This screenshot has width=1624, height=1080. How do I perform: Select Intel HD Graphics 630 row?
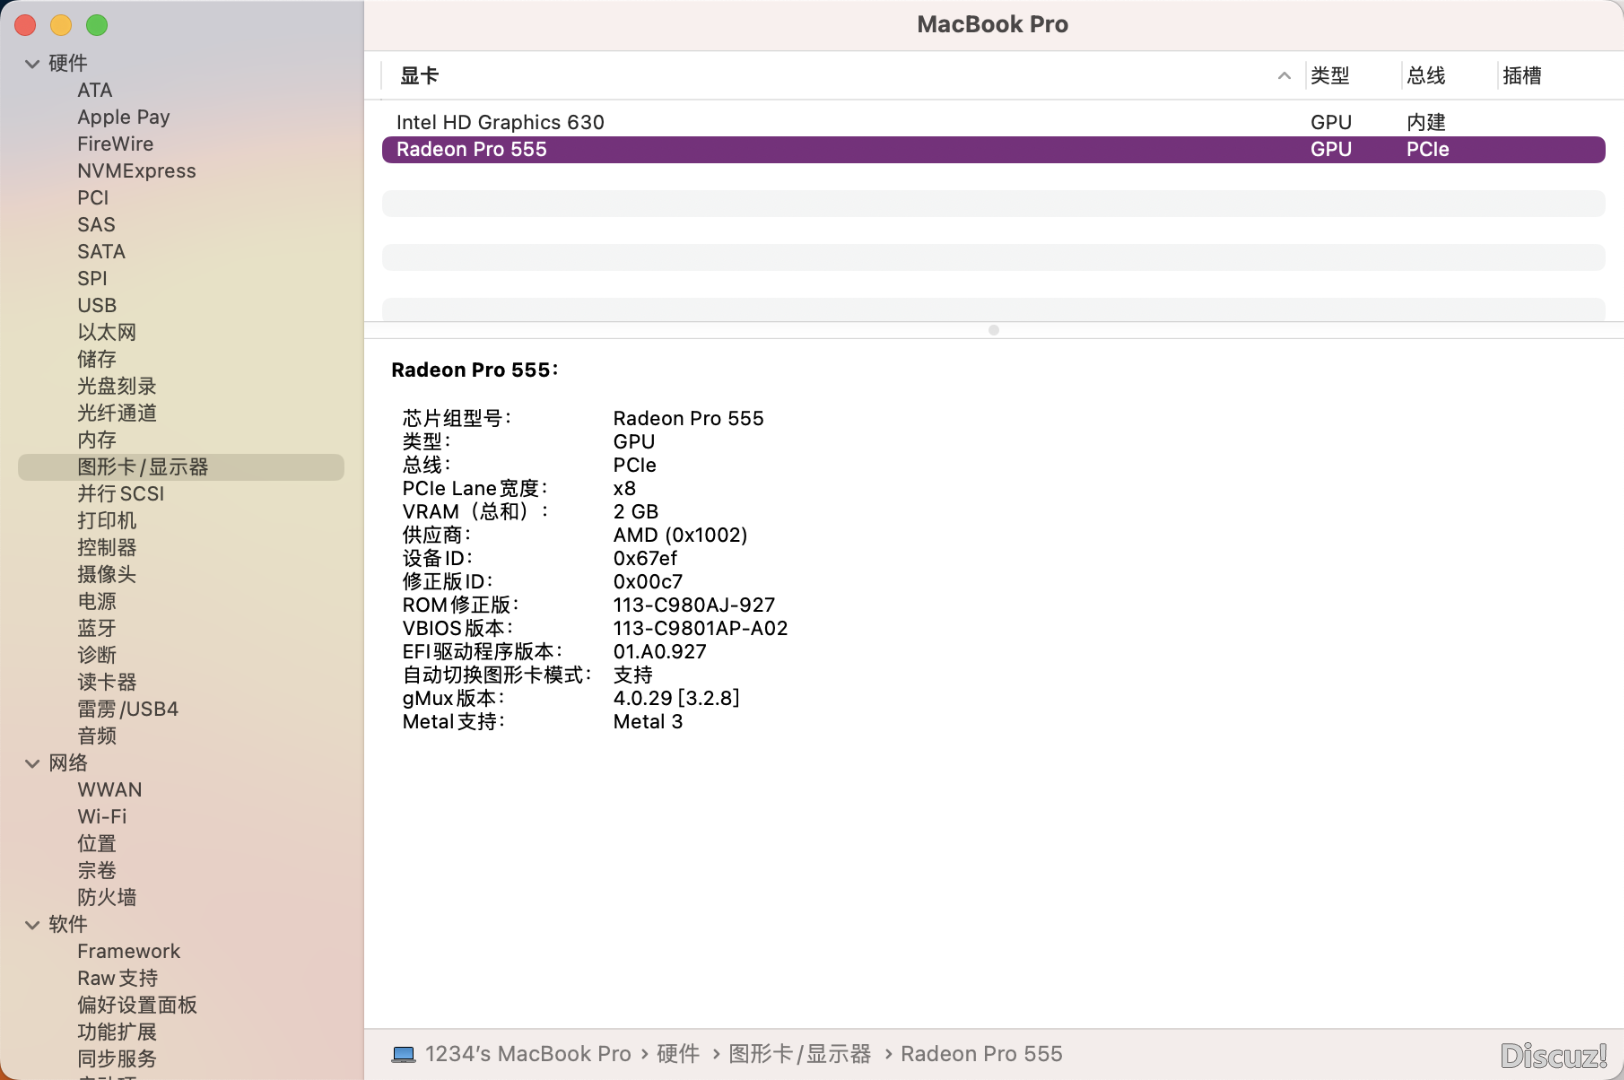click(x=993, y=122)
